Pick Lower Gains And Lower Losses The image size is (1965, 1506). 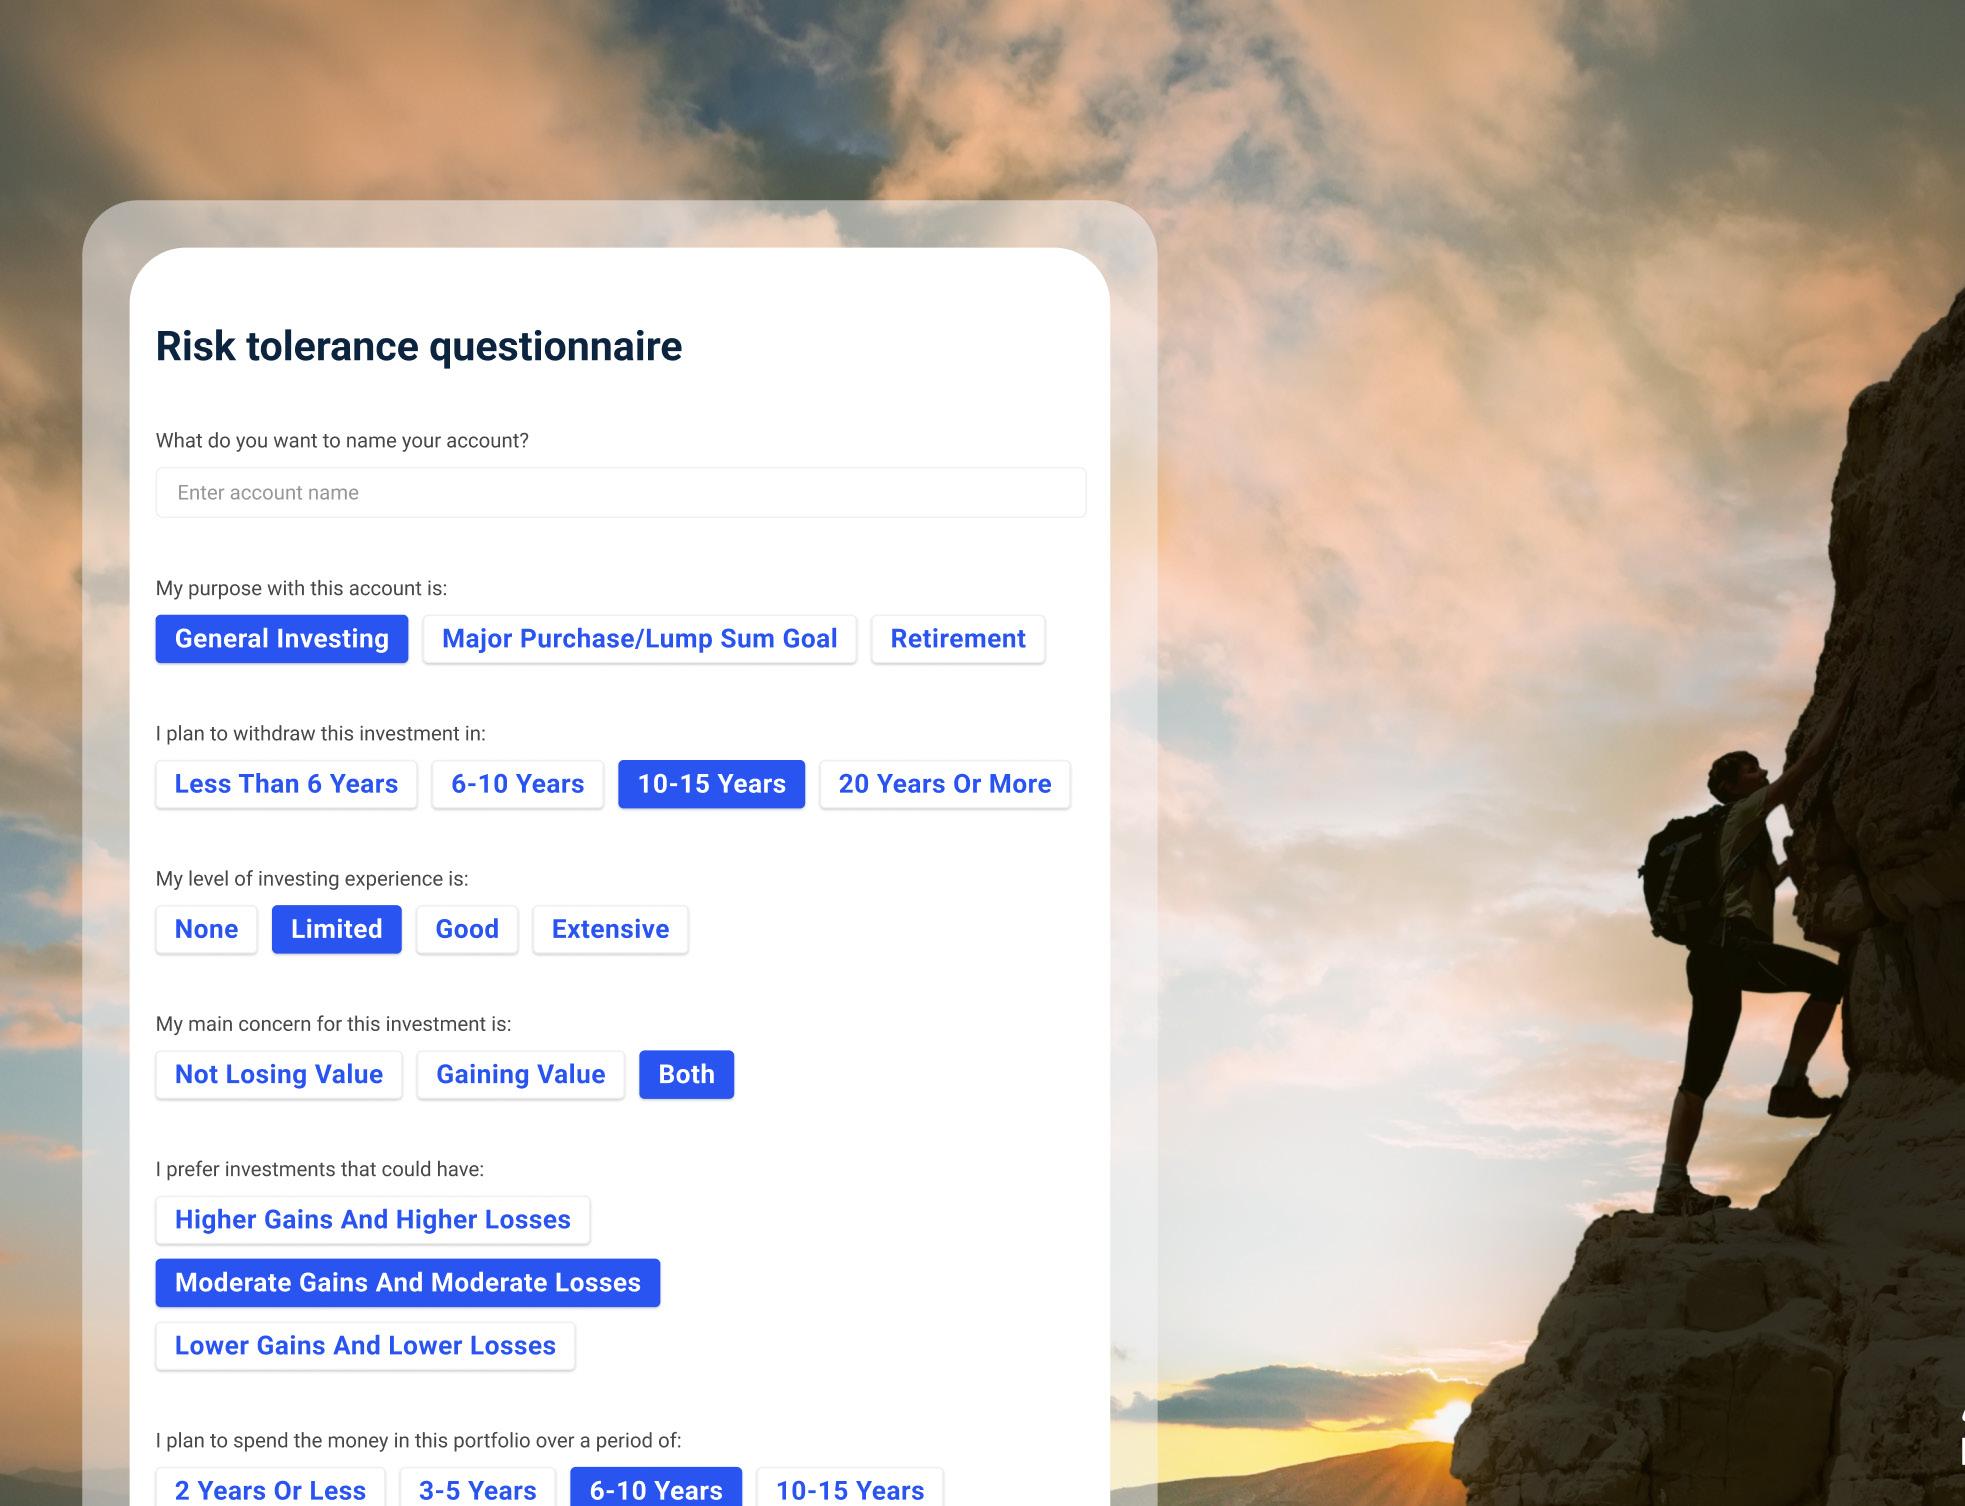365,1345
